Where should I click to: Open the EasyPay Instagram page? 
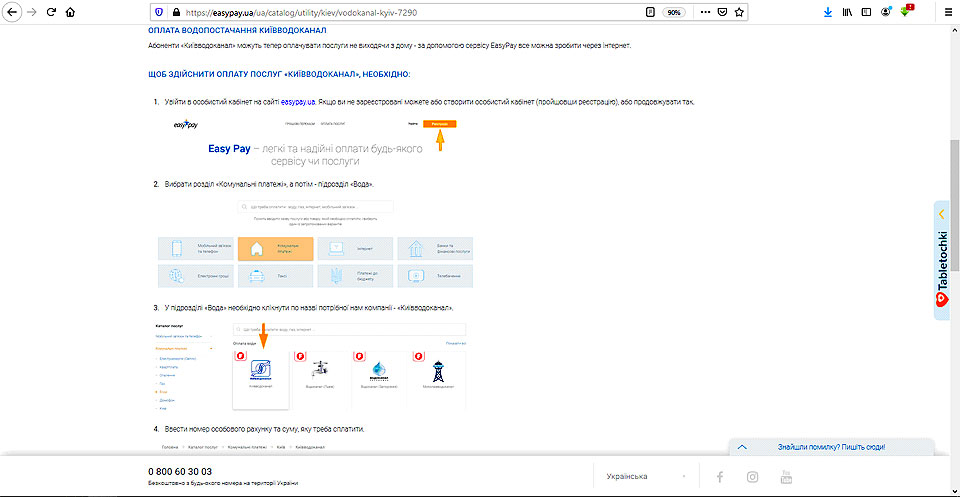[752, 476]
